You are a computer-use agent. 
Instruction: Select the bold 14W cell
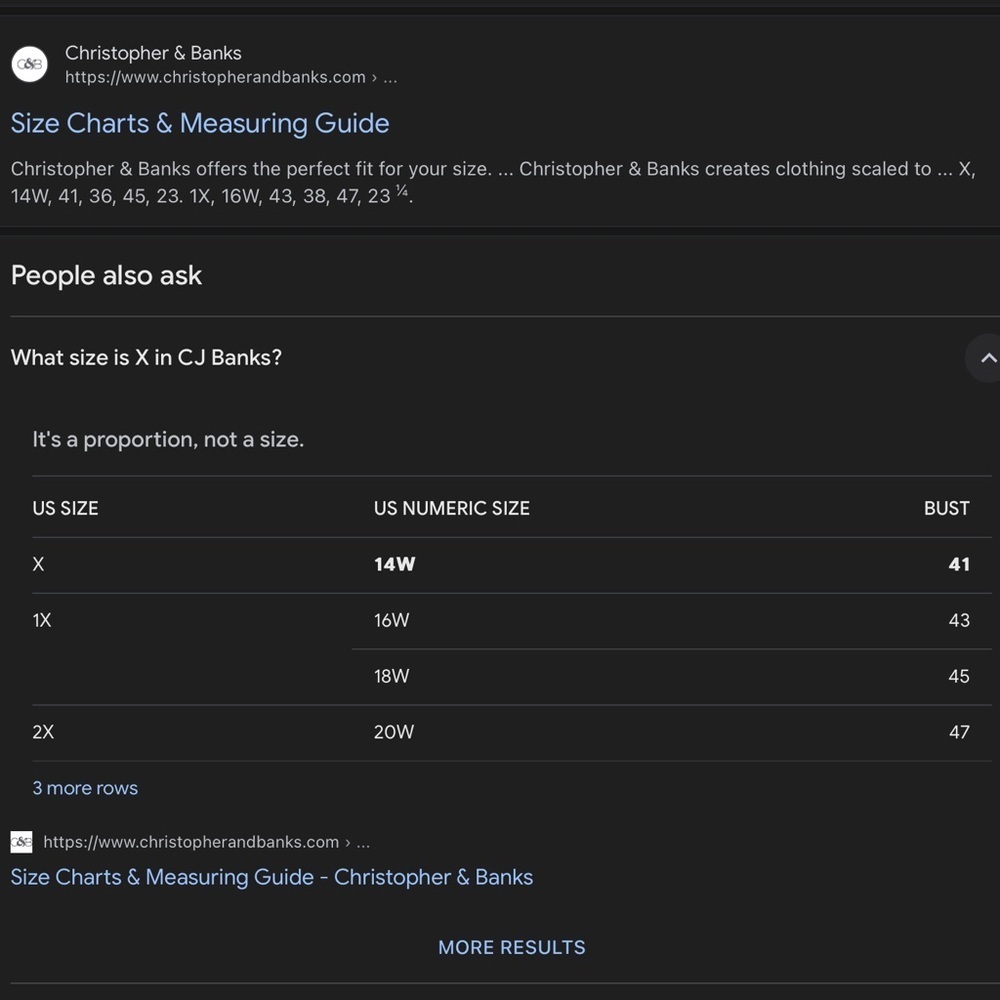click(x=394, y=564)
